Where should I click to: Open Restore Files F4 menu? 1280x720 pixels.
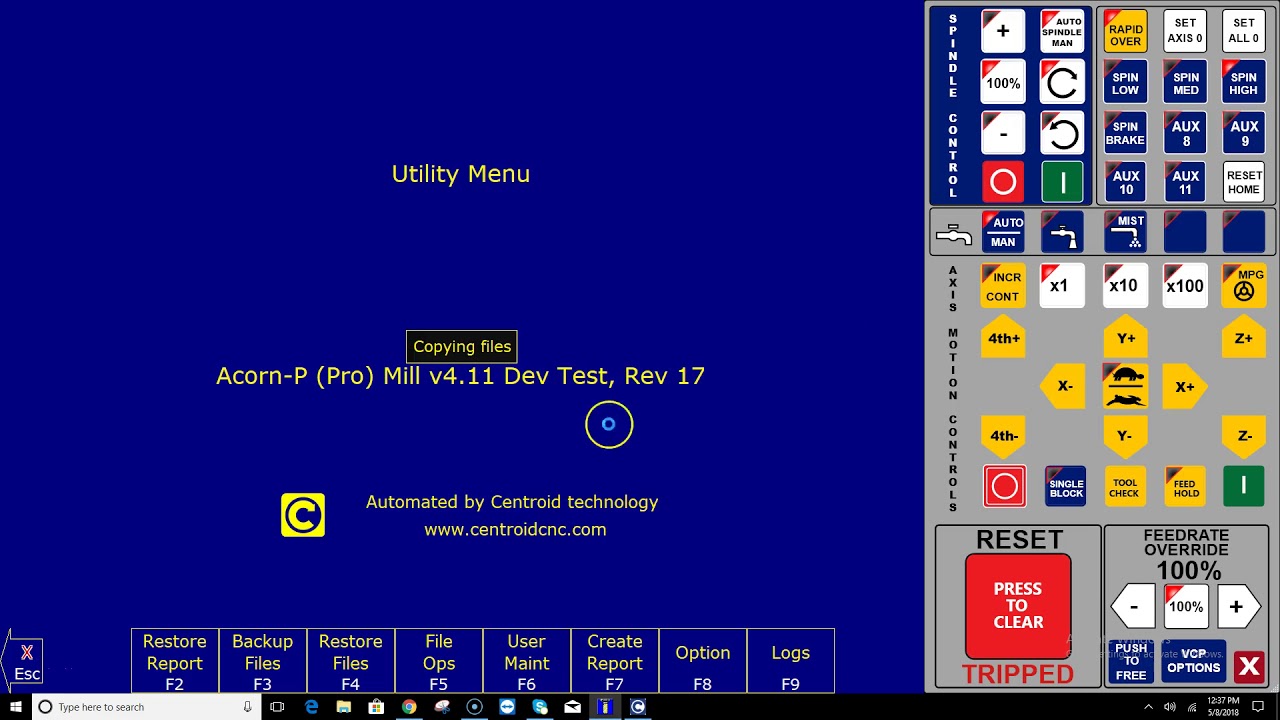[351, 661]
